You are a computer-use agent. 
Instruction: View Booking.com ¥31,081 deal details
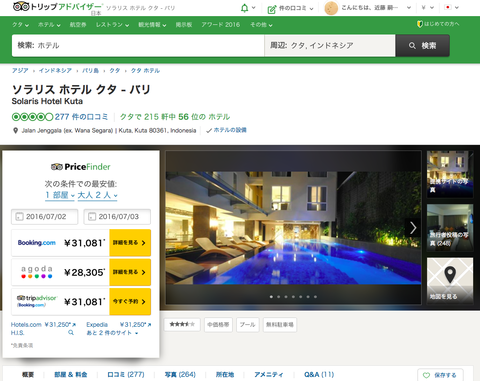(x=130, y=243)
